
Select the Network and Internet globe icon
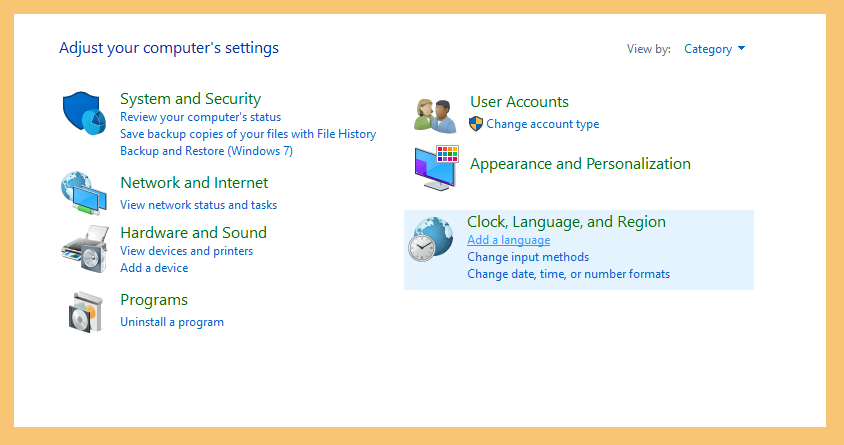[84, 193]
